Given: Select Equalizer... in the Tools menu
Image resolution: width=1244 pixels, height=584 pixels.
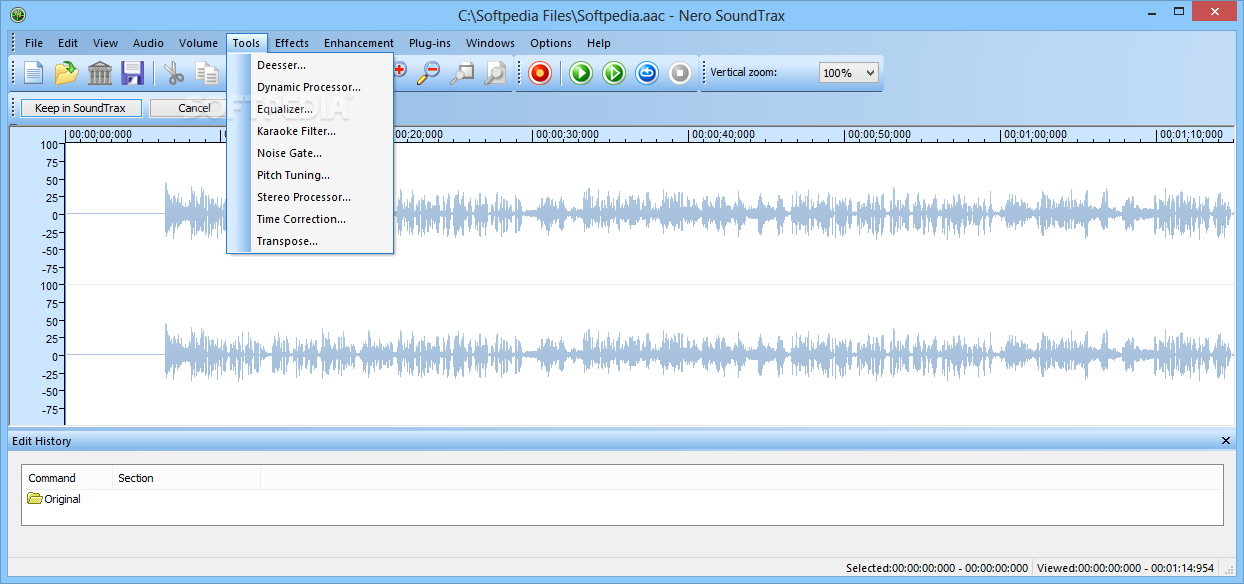Looking at the screenshot, I should (310, 109).
